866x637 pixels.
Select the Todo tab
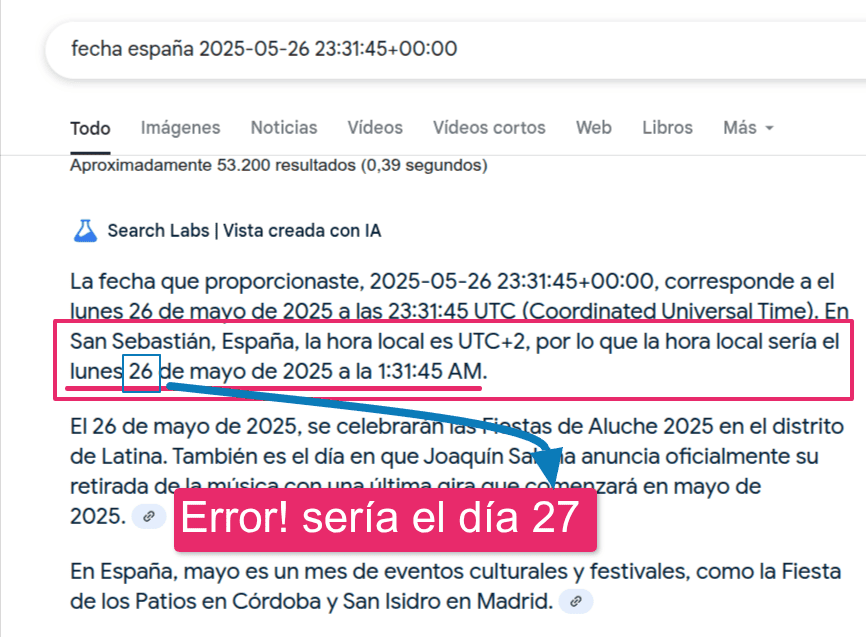[91, 128]
